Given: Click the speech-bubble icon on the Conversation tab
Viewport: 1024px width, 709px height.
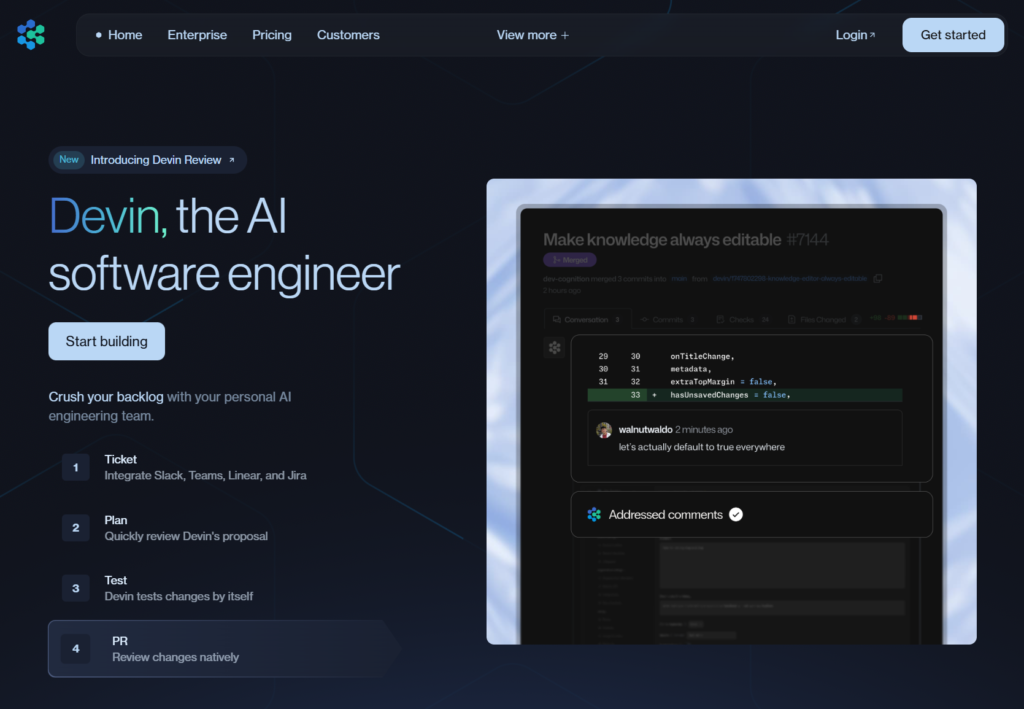Looking at the screenshot, I should click(x=557, y=319).
